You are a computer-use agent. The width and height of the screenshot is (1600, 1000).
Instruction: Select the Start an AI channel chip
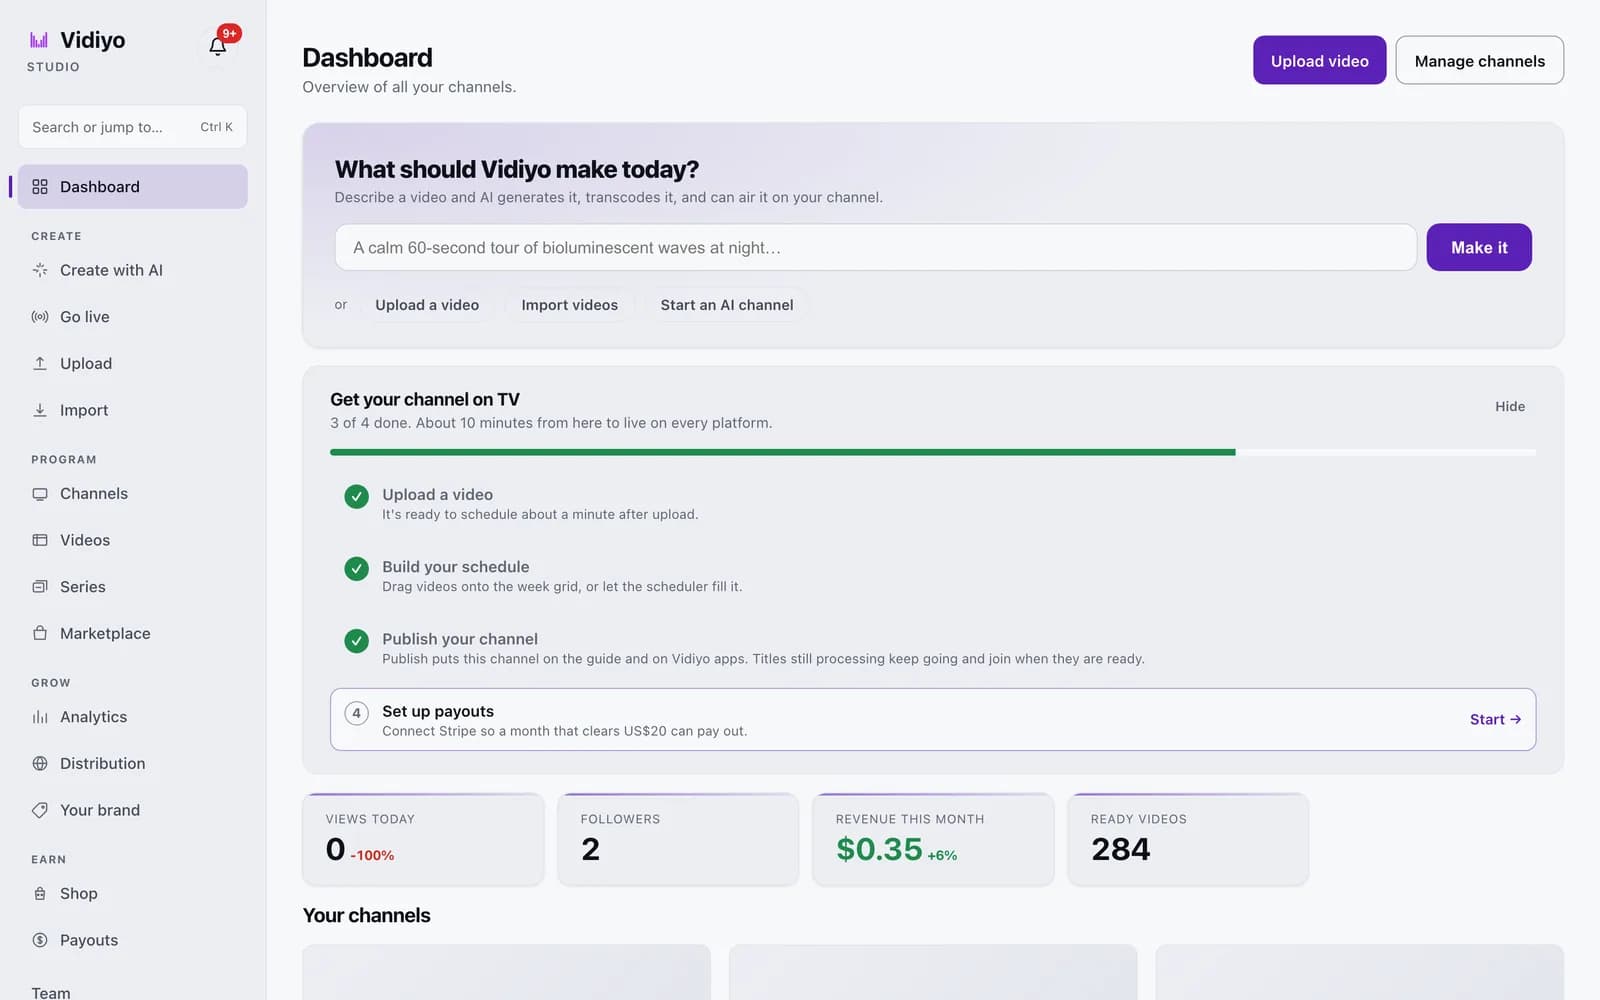pyautogui.click(x=727, y=305)
